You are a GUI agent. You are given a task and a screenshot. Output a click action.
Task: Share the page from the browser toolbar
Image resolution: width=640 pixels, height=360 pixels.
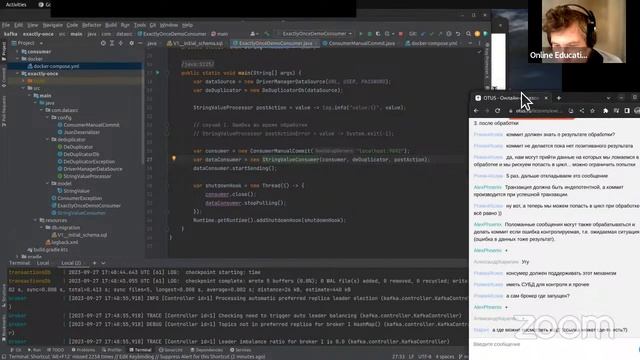pos(582,111)
